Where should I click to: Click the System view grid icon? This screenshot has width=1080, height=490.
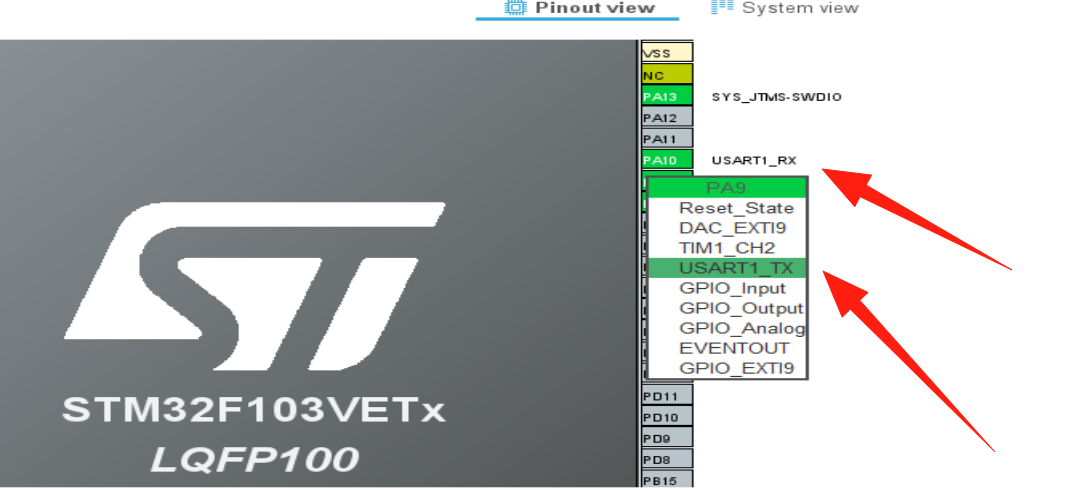click(x=722, y=7)
